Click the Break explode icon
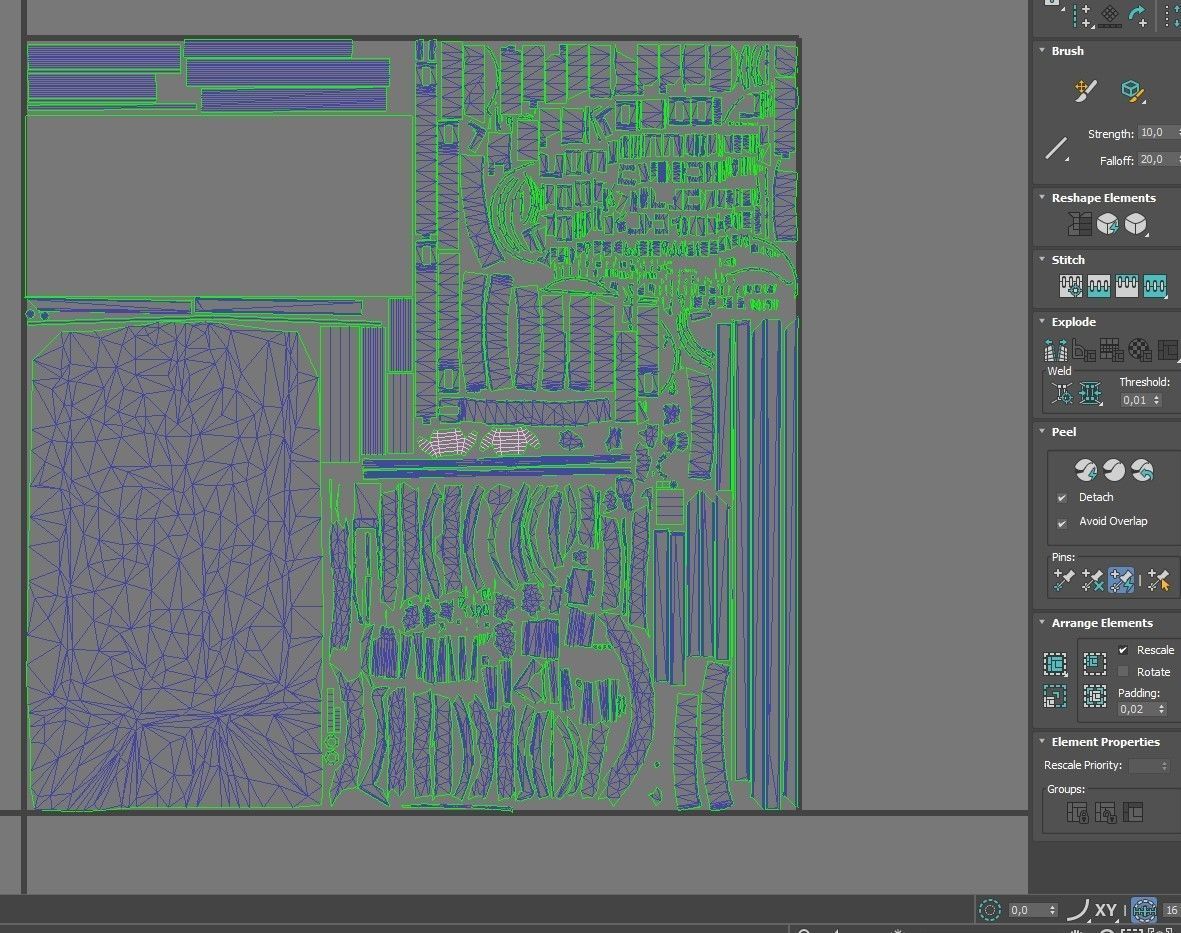1181x933 pixels. 1056,349
